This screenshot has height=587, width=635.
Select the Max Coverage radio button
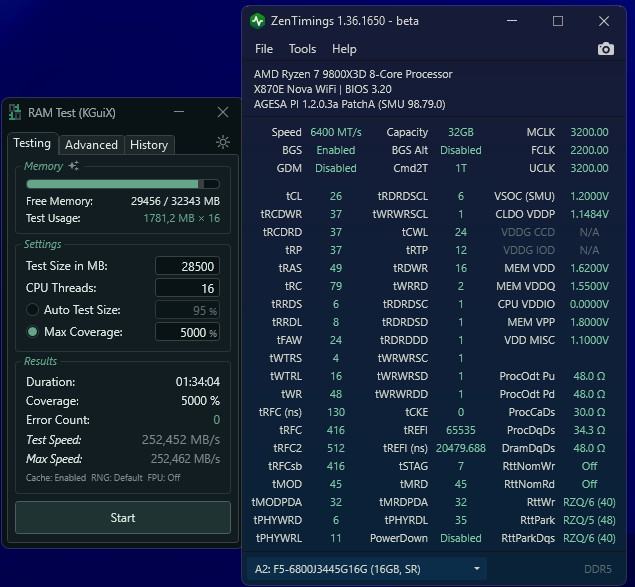[x=32, y=332]
